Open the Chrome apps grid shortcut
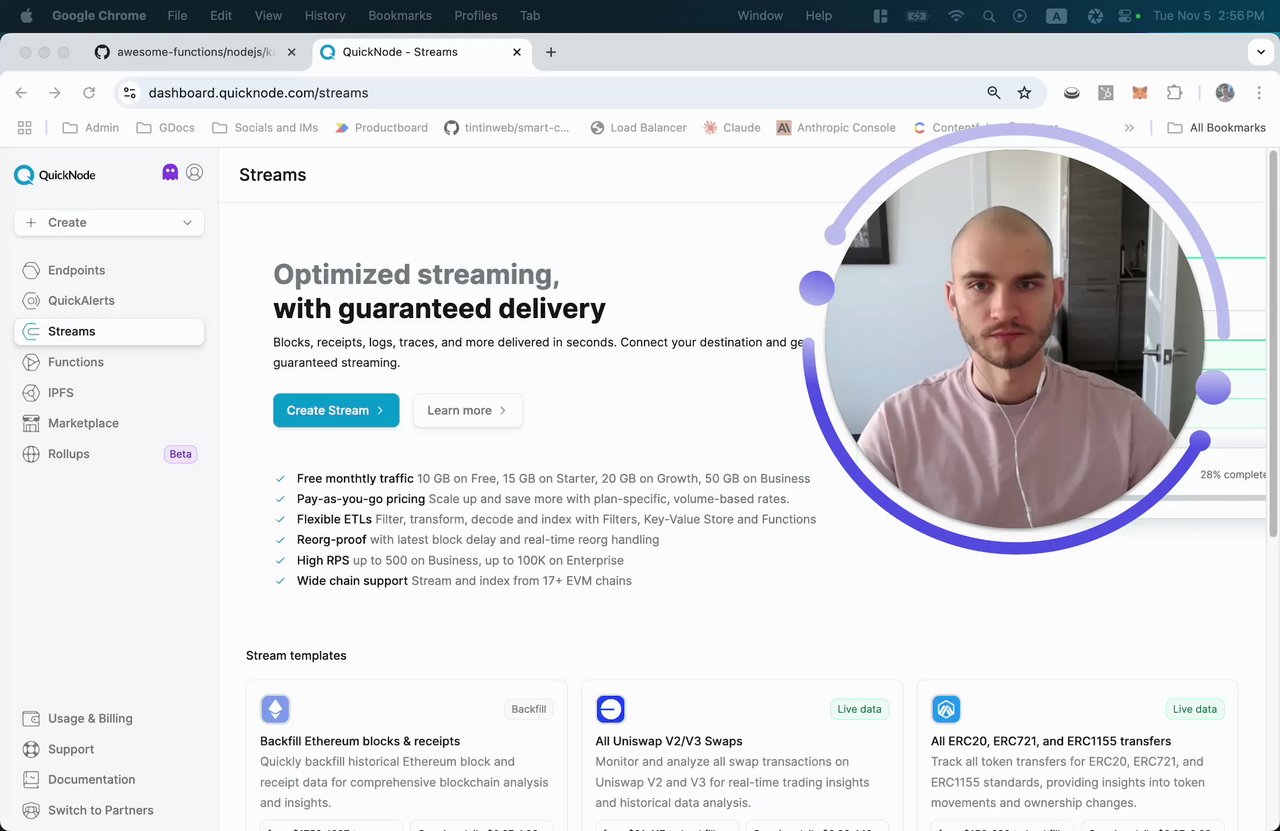This screenshot has height=831, width=1280. (25, 127)
